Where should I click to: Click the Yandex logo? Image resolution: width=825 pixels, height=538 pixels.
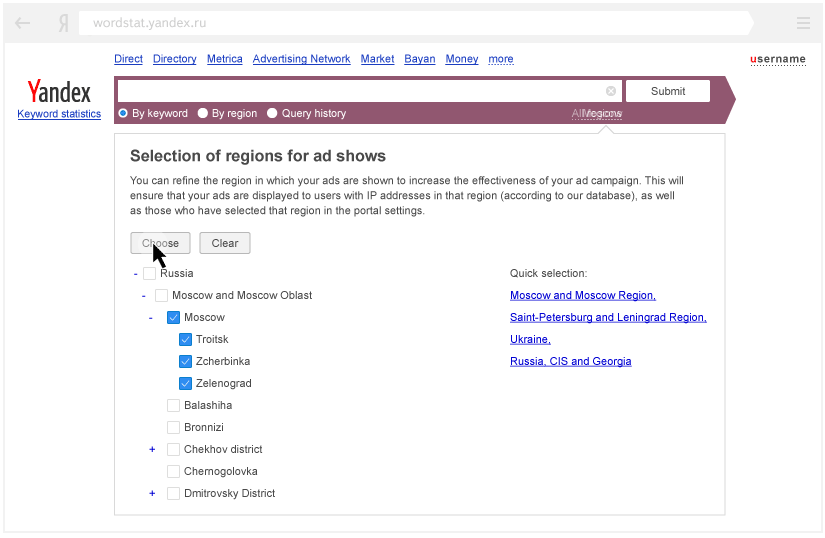tap(59, 92)
